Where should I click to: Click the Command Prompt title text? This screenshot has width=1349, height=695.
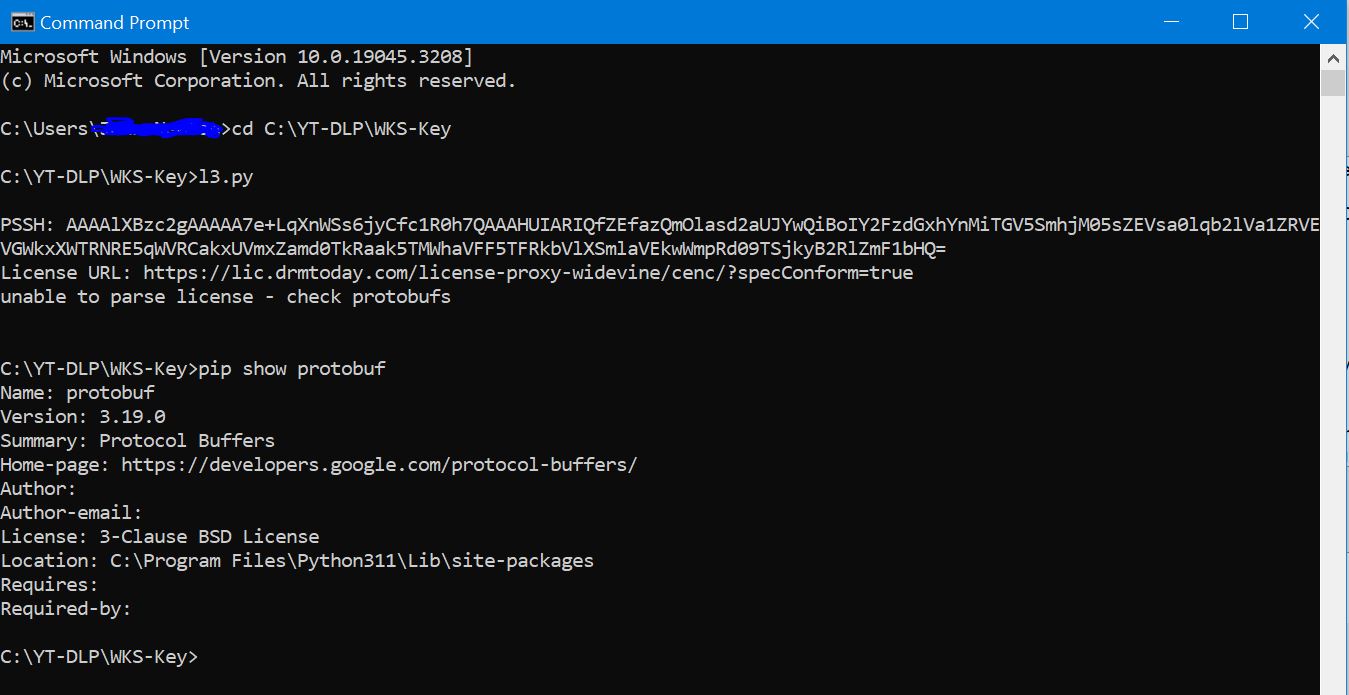click(x=114, y=22)
